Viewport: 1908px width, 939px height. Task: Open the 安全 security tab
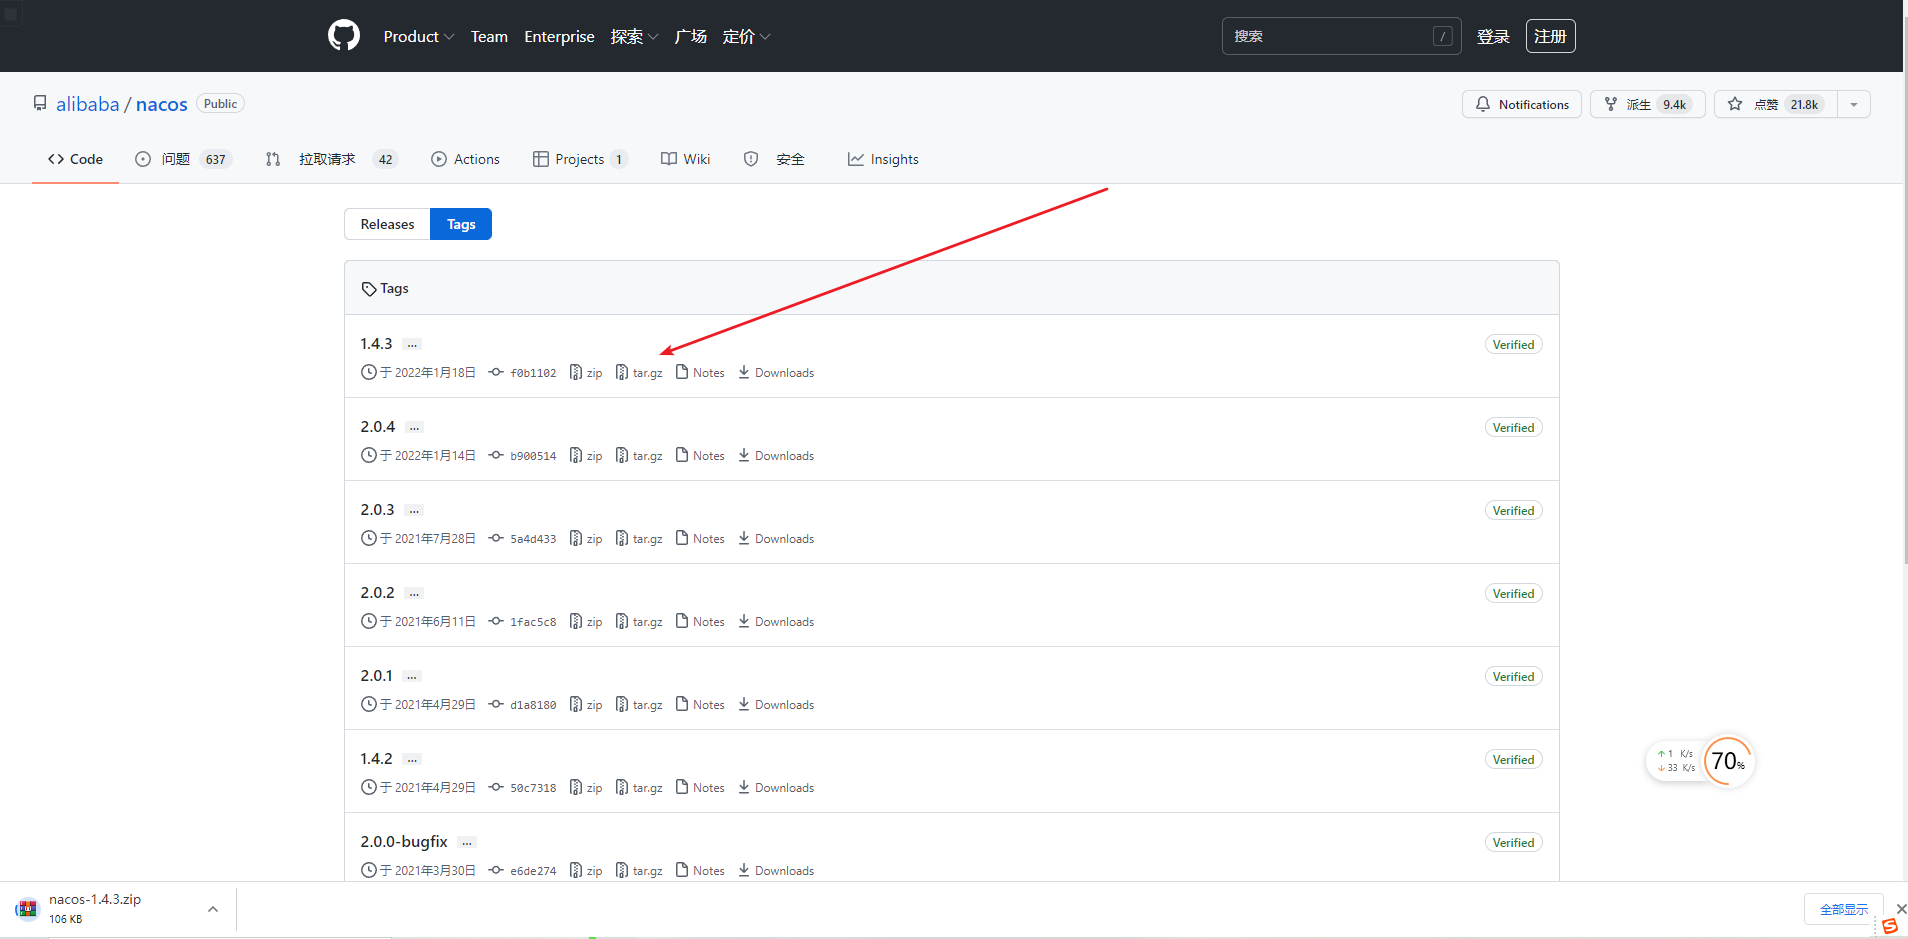(x=774, y=159)
